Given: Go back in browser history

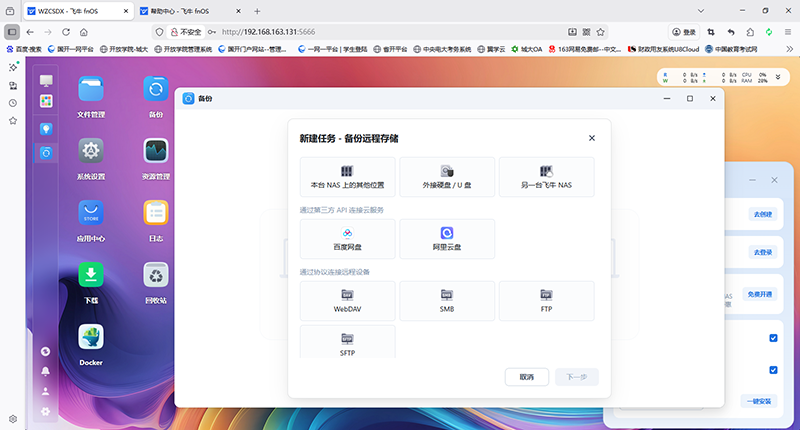Looking at the screenshot, I should tap(30, 32).
